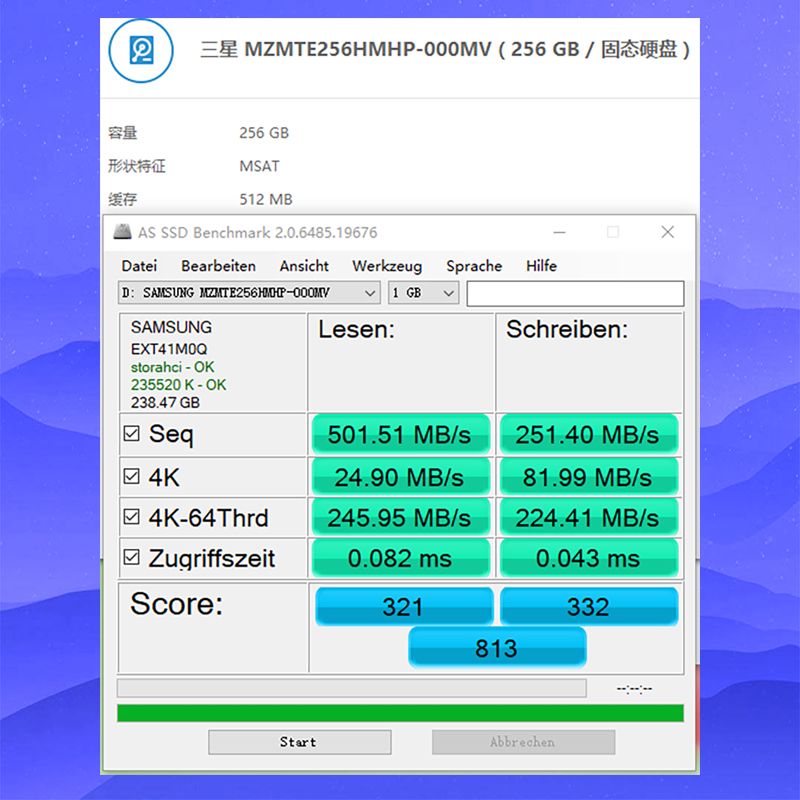The image size is (800, 800).
Task: Start the benchmark with Start button
Action: pos(299,742)
